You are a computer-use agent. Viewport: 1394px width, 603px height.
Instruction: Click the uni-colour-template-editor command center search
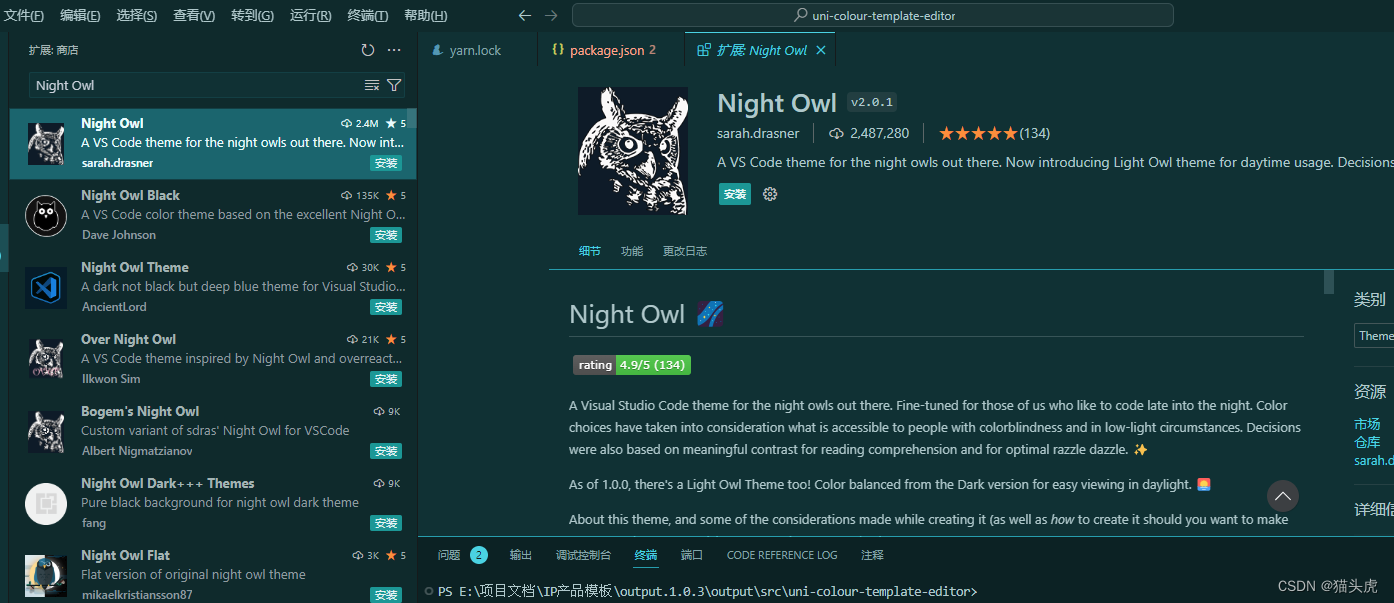point(872,15)
